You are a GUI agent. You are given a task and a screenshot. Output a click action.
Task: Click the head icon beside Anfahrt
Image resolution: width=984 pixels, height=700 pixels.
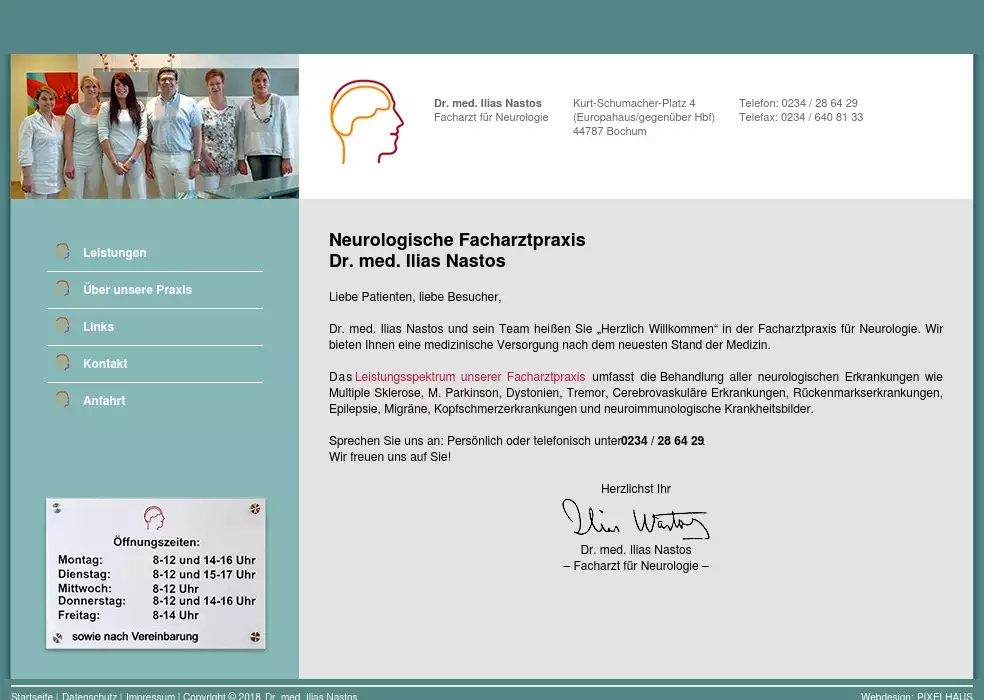pyautogui.click(x=62, y=400)
